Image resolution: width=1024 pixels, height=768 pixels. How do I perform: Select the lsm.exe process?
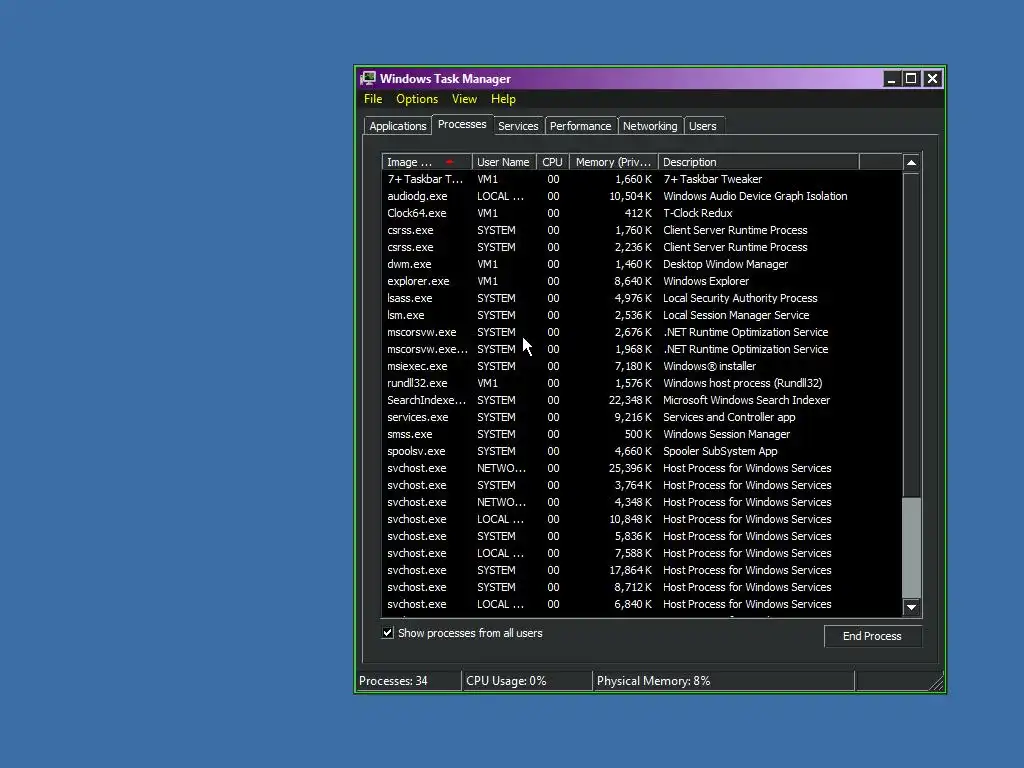click(x=641, y=315)
